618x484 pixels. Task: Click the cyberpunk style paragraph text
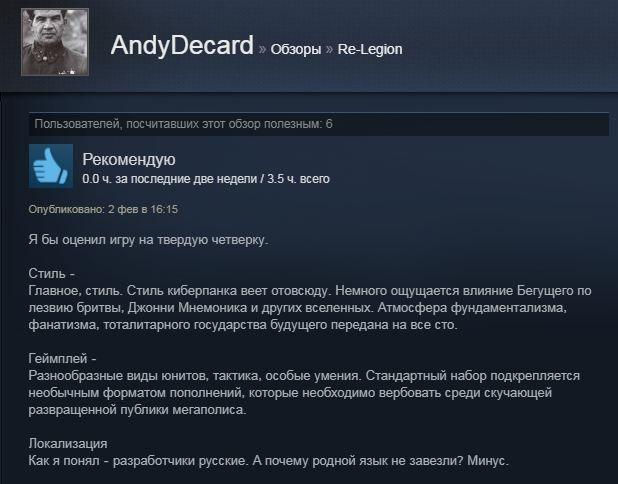310,308
